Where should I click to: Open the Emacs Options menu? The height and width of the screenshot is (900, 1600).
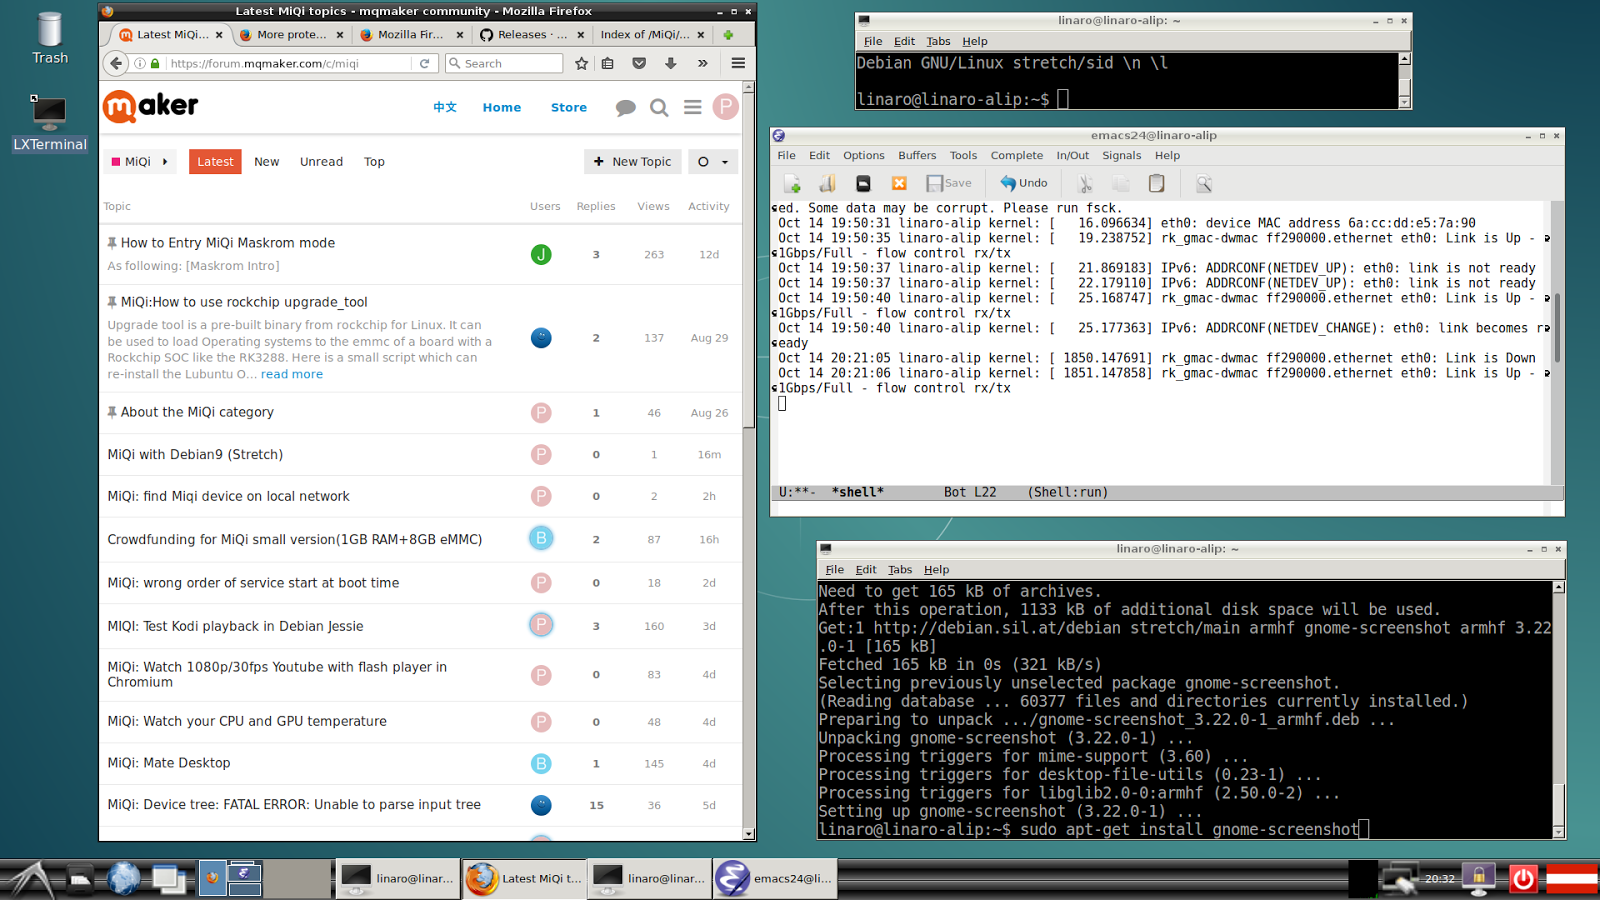click(x=864, y=155)
